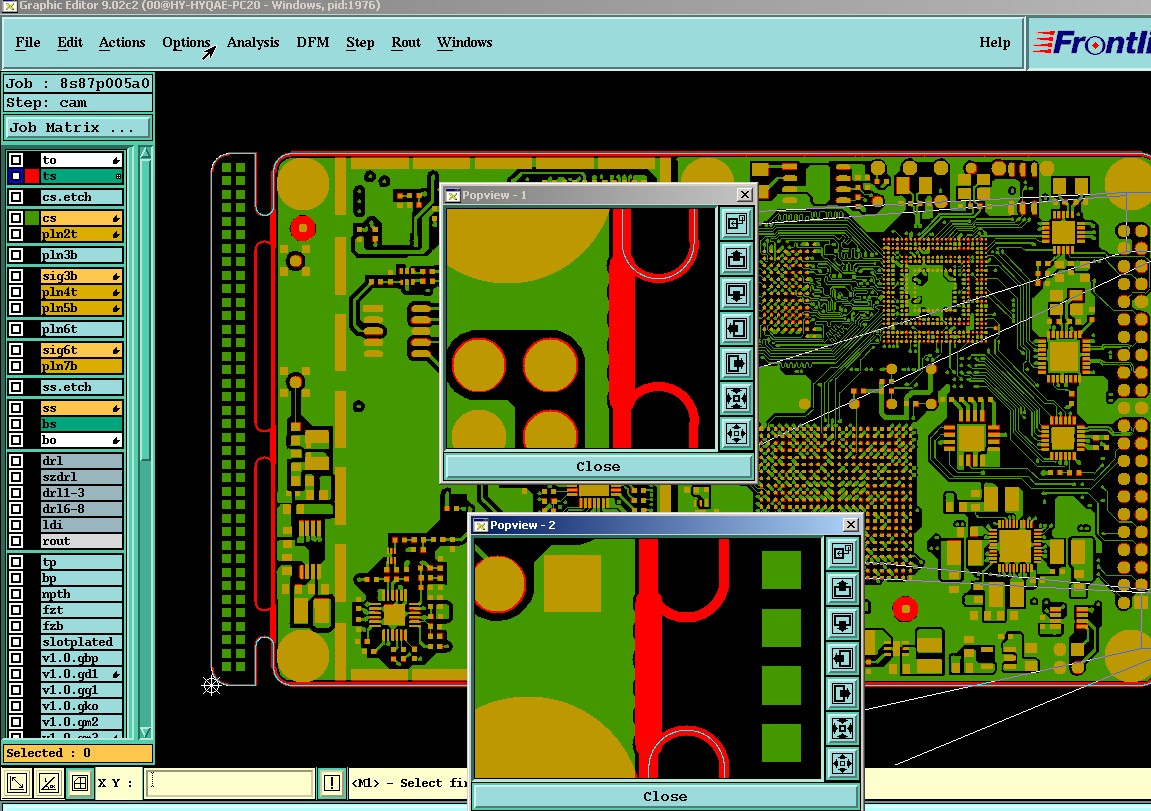Image resolution: width=1151 pixels, height=811 pixels.
Task: Click inside the X Y coordinate input field
Action: tap(230, 783)
